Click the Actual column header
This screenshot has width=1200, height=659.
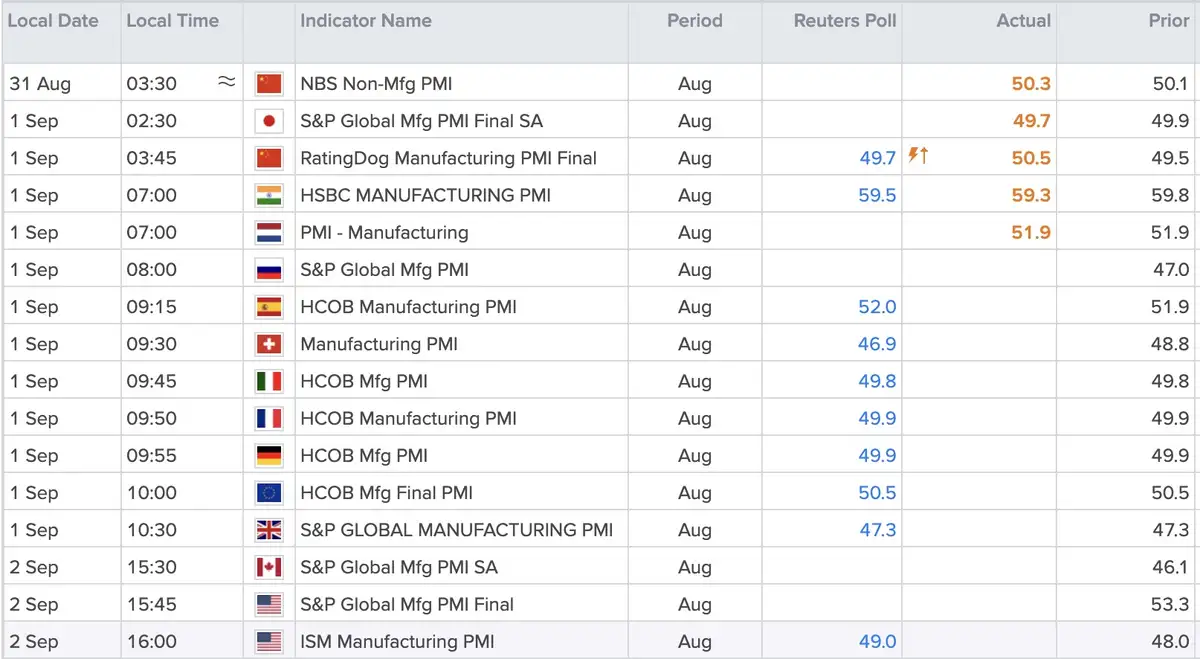tap(1024, 20)
